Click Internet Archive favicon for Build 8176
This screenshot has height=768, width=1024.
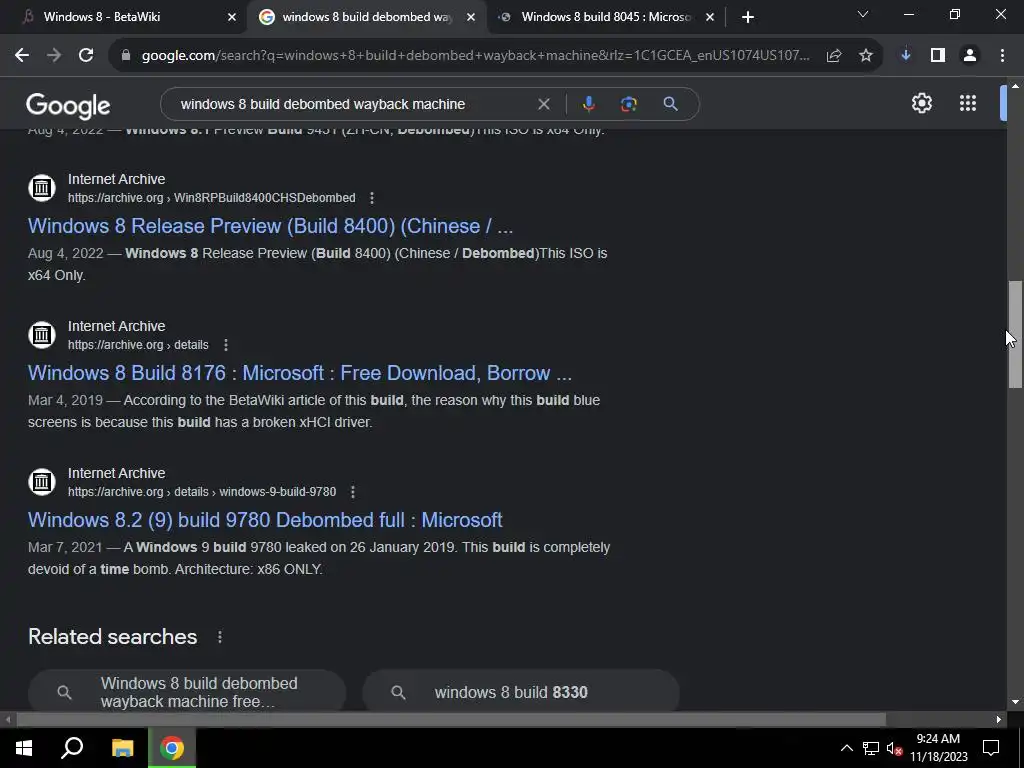(42, 335)
